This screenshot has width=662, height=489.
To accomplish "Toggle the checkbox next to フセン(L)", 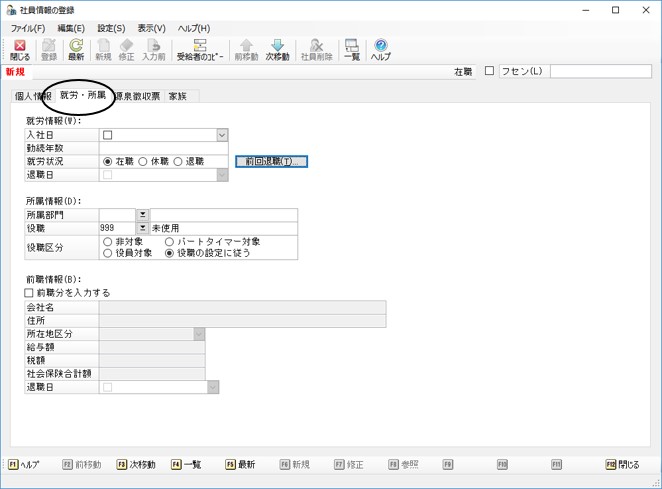I will coord(489,71).
